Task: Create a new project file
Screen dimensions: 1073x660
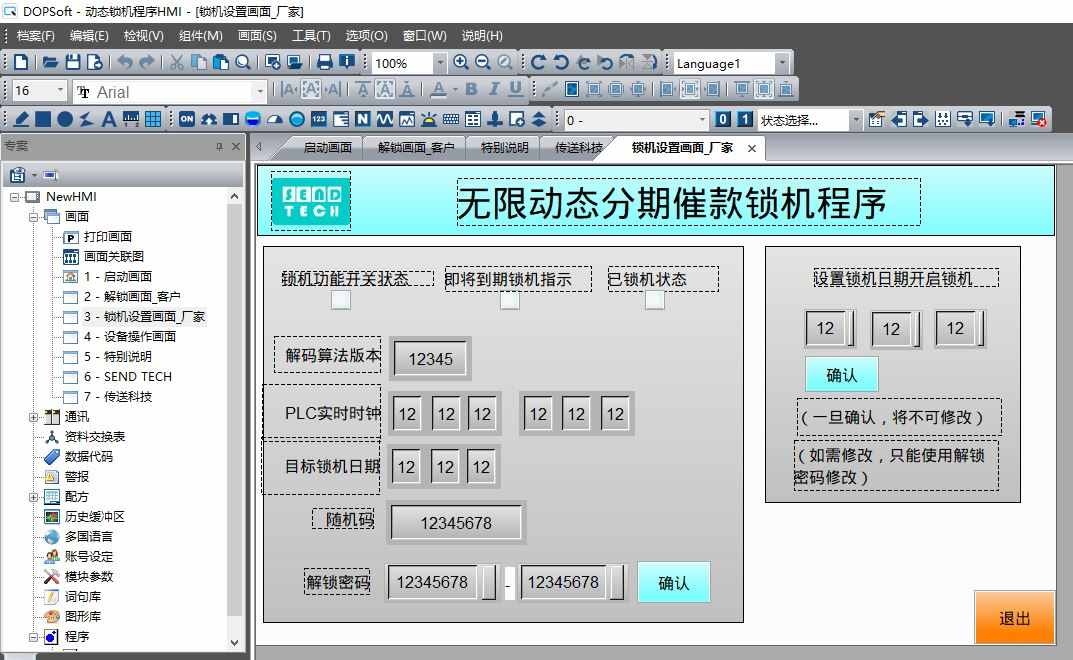Action: click(21, 62)
